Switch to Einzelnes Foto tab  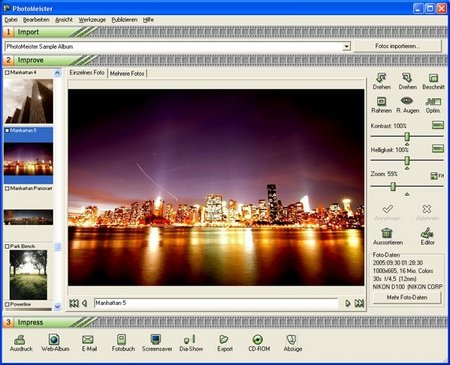(x=87, y=73)
